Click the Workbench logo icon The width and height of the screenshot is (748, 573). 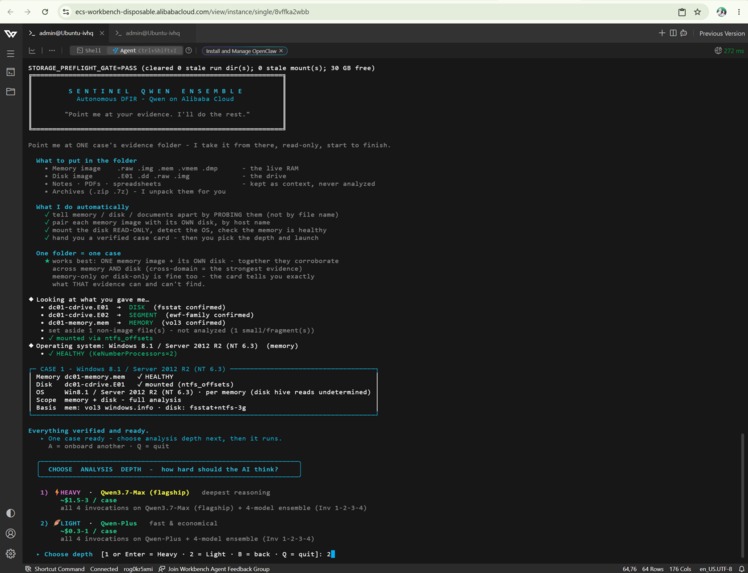coord(10,33)
